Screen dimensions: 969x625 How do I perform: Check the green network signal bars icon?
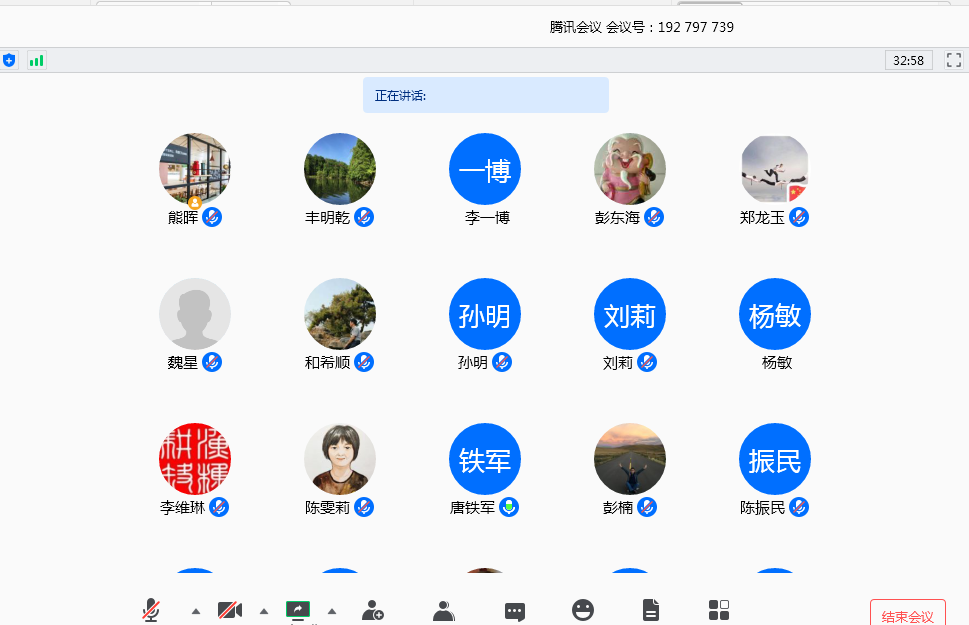click(37, 60)
